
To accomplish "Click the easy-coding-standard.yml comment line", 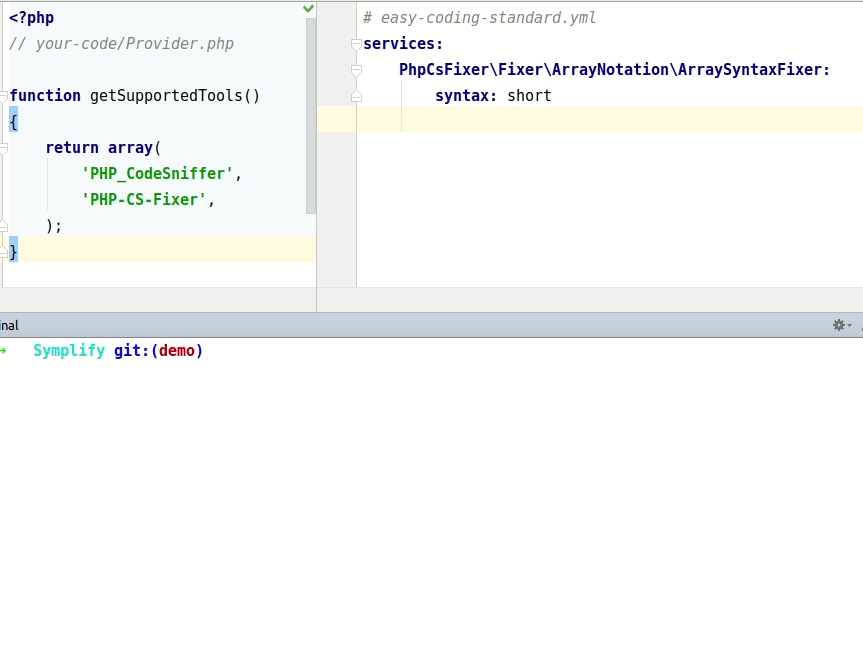I will 479,18.
